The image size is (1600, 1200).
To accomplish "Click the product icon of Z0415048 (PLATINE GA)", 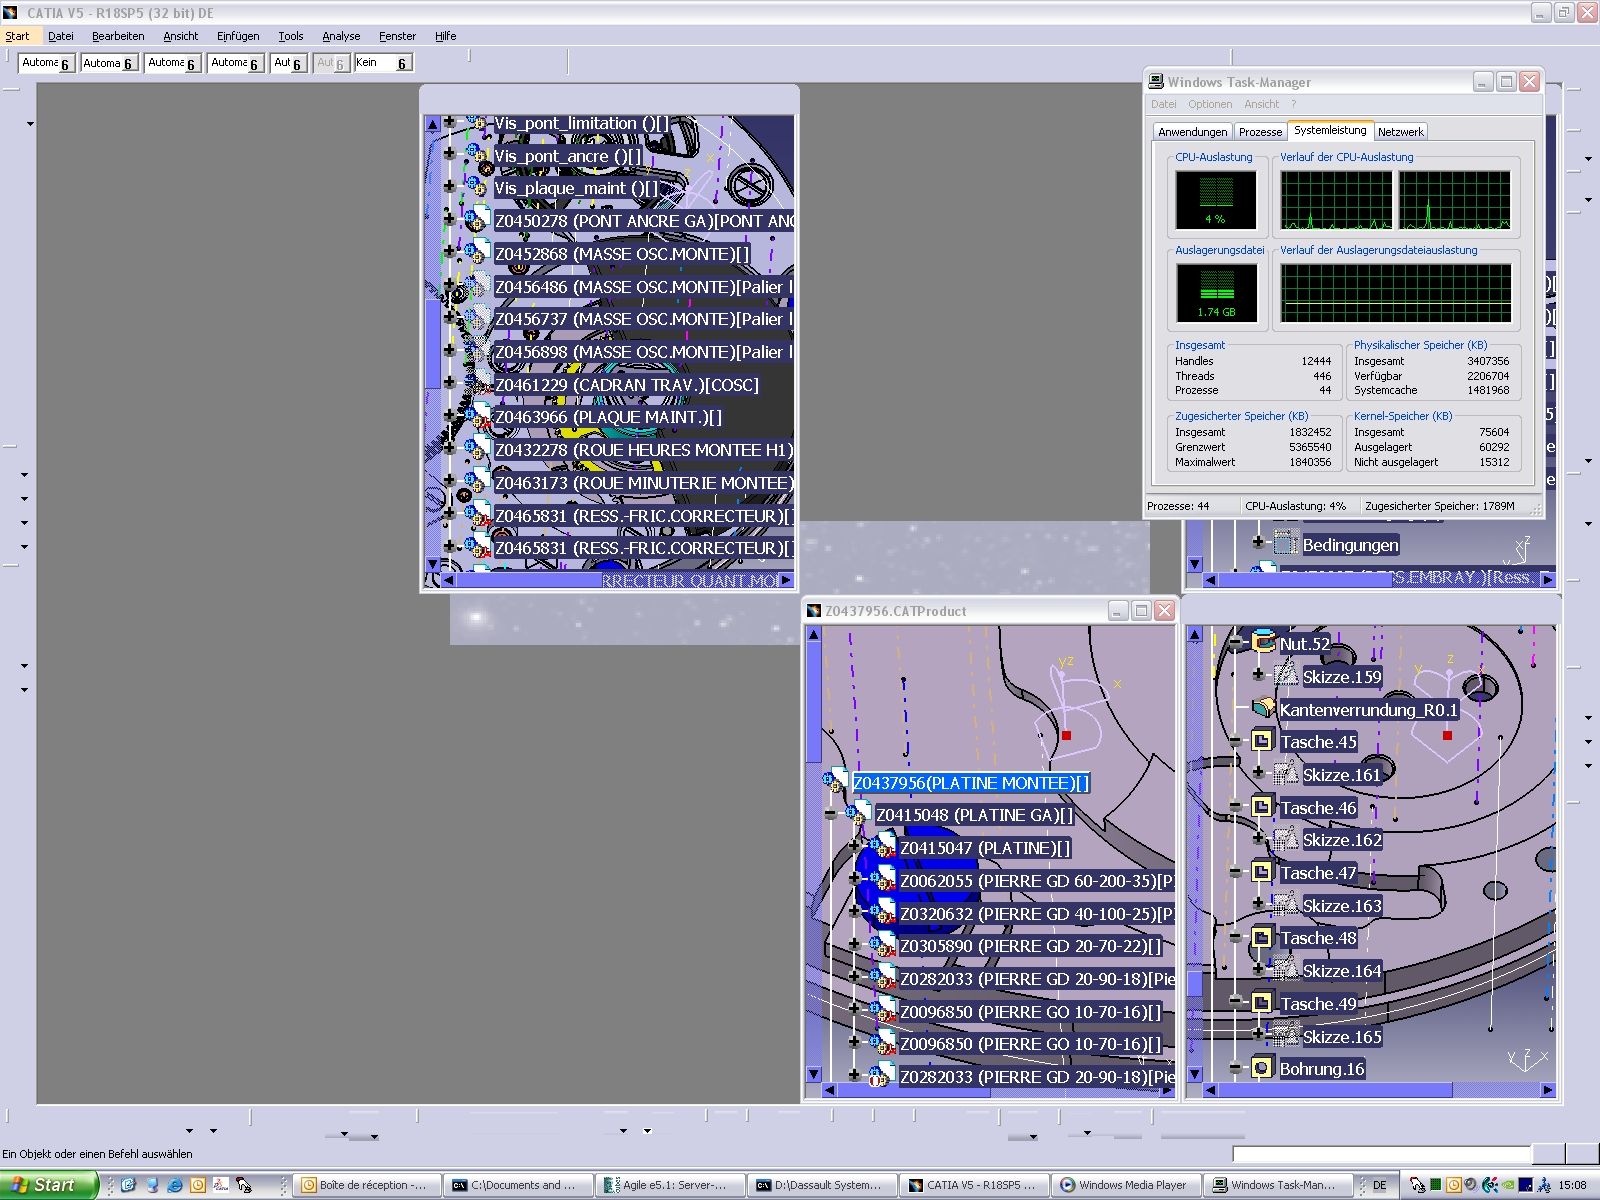I will (x=859, y=814).
